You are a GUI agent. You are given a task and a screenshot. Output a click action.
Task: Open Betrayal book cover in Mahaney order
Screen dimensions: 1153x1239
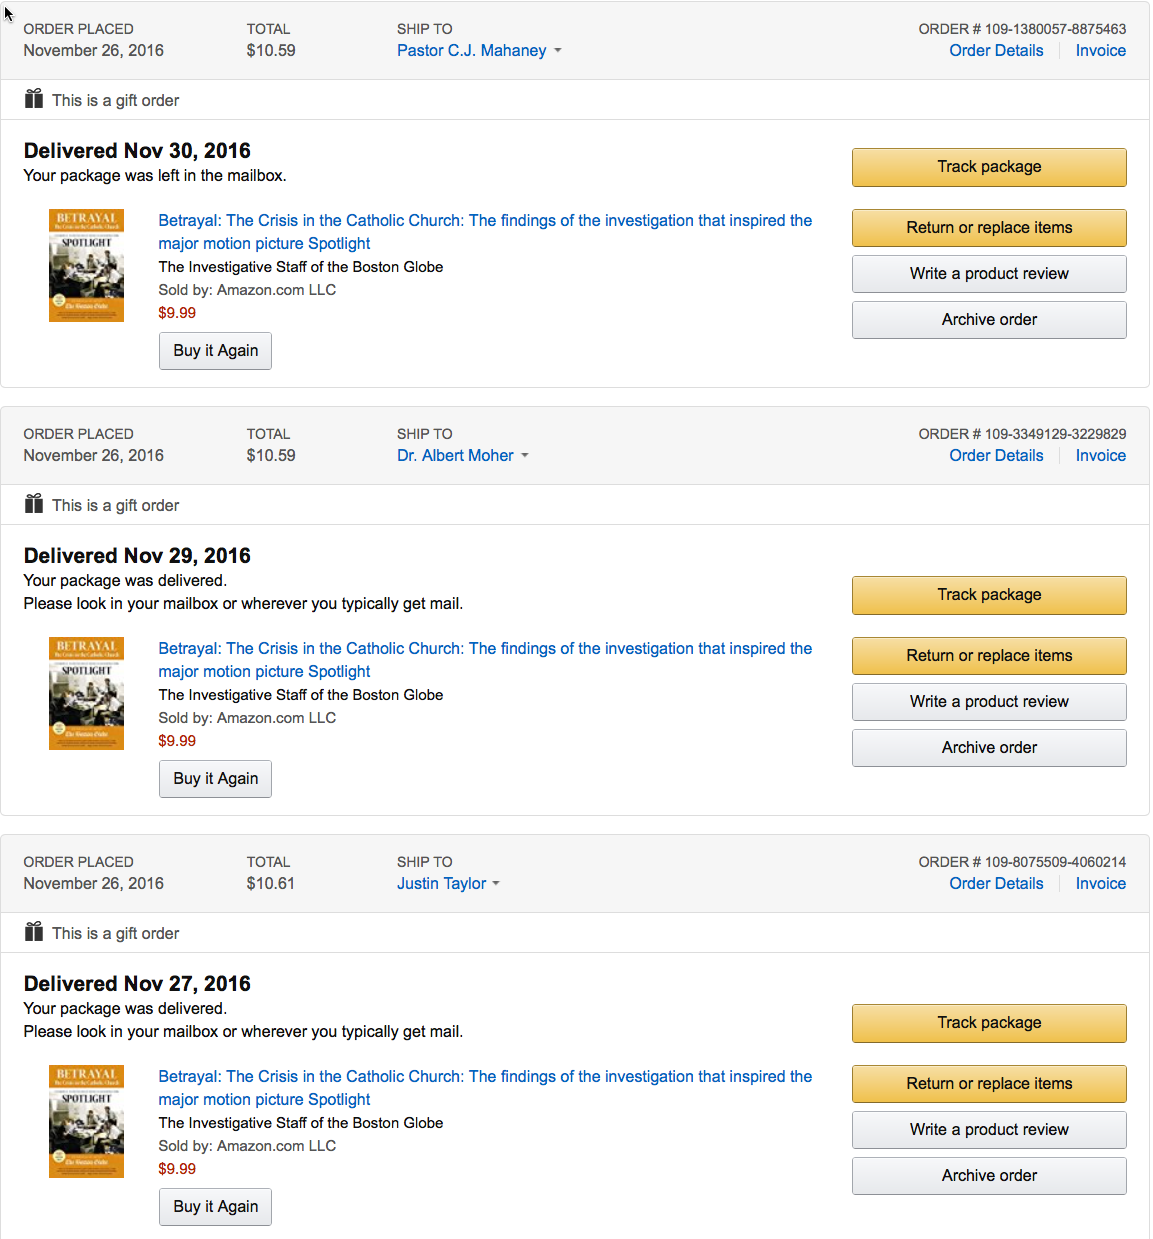86,265
